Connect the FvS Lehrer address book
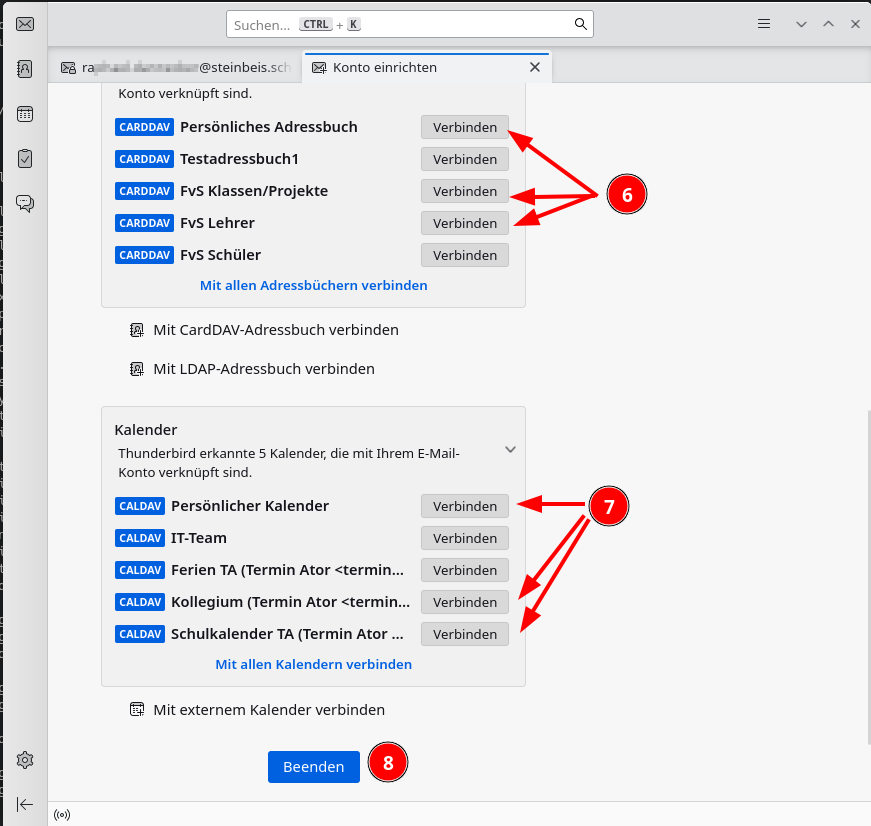Viewport: 871px width, 826px height. [464, 223]
